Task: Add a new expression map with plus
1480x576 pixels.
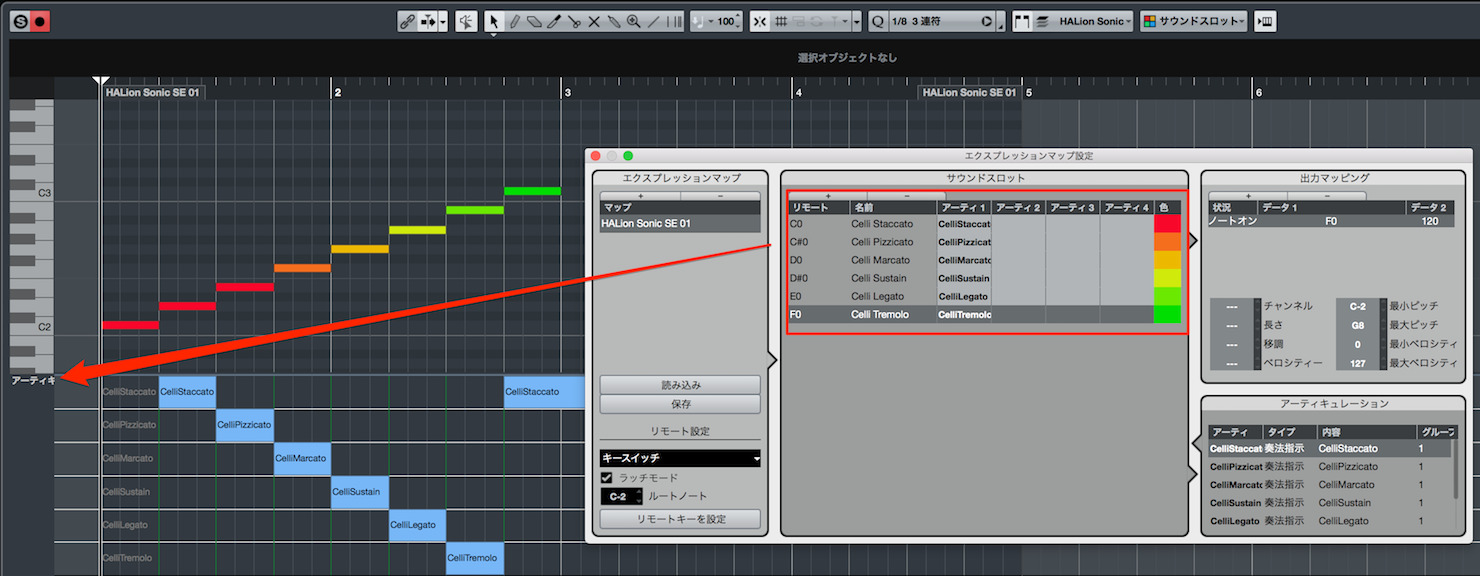Action: pyautogui.click(x=640, y=196)
